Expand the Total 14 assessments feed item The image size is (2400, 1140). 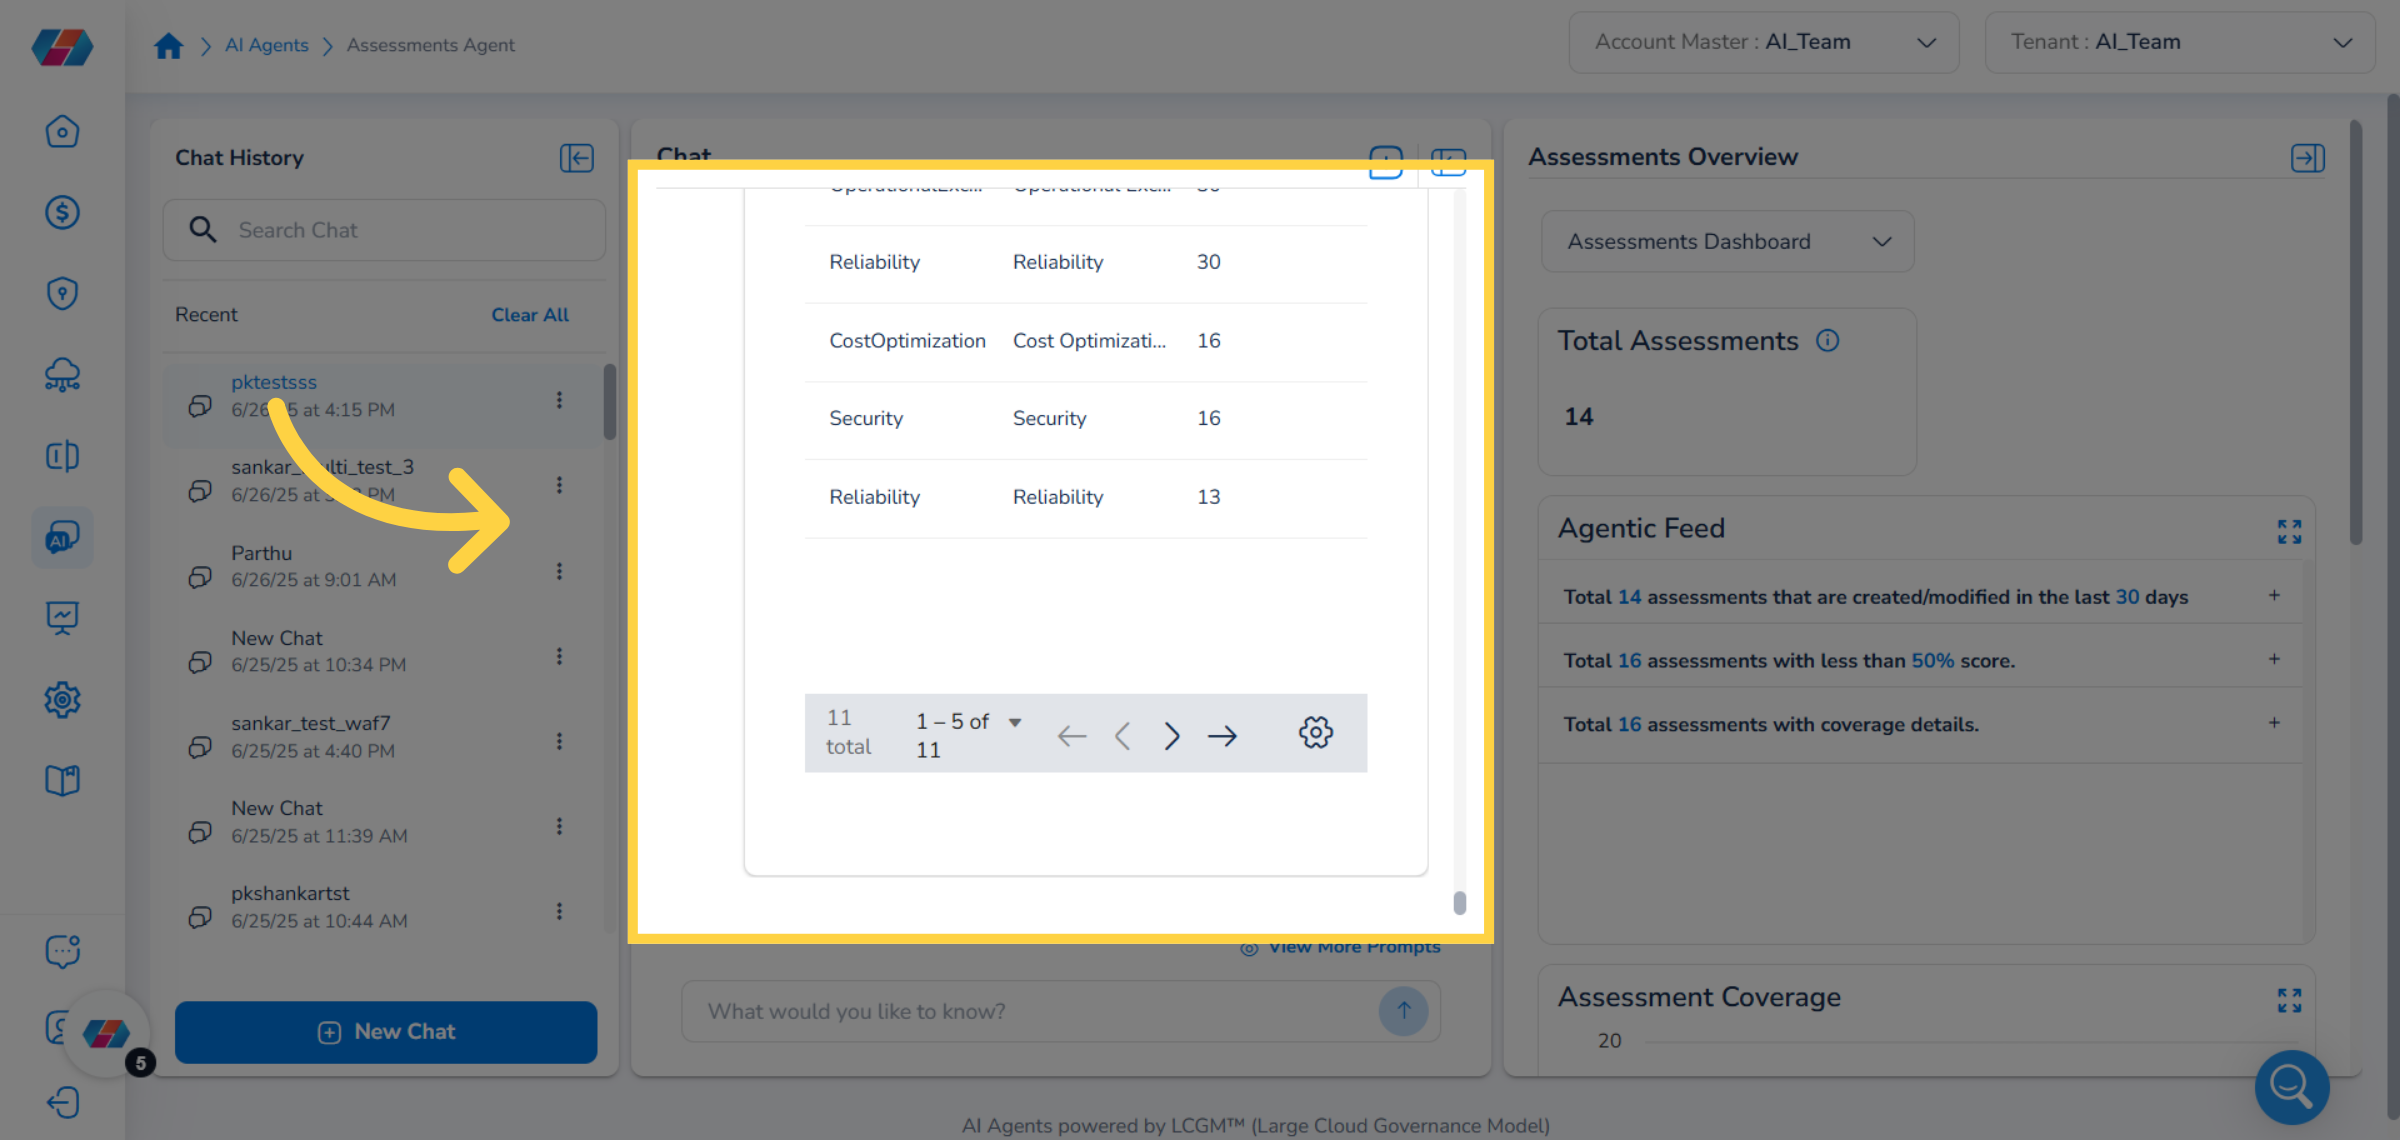(x=2273, y=594)
